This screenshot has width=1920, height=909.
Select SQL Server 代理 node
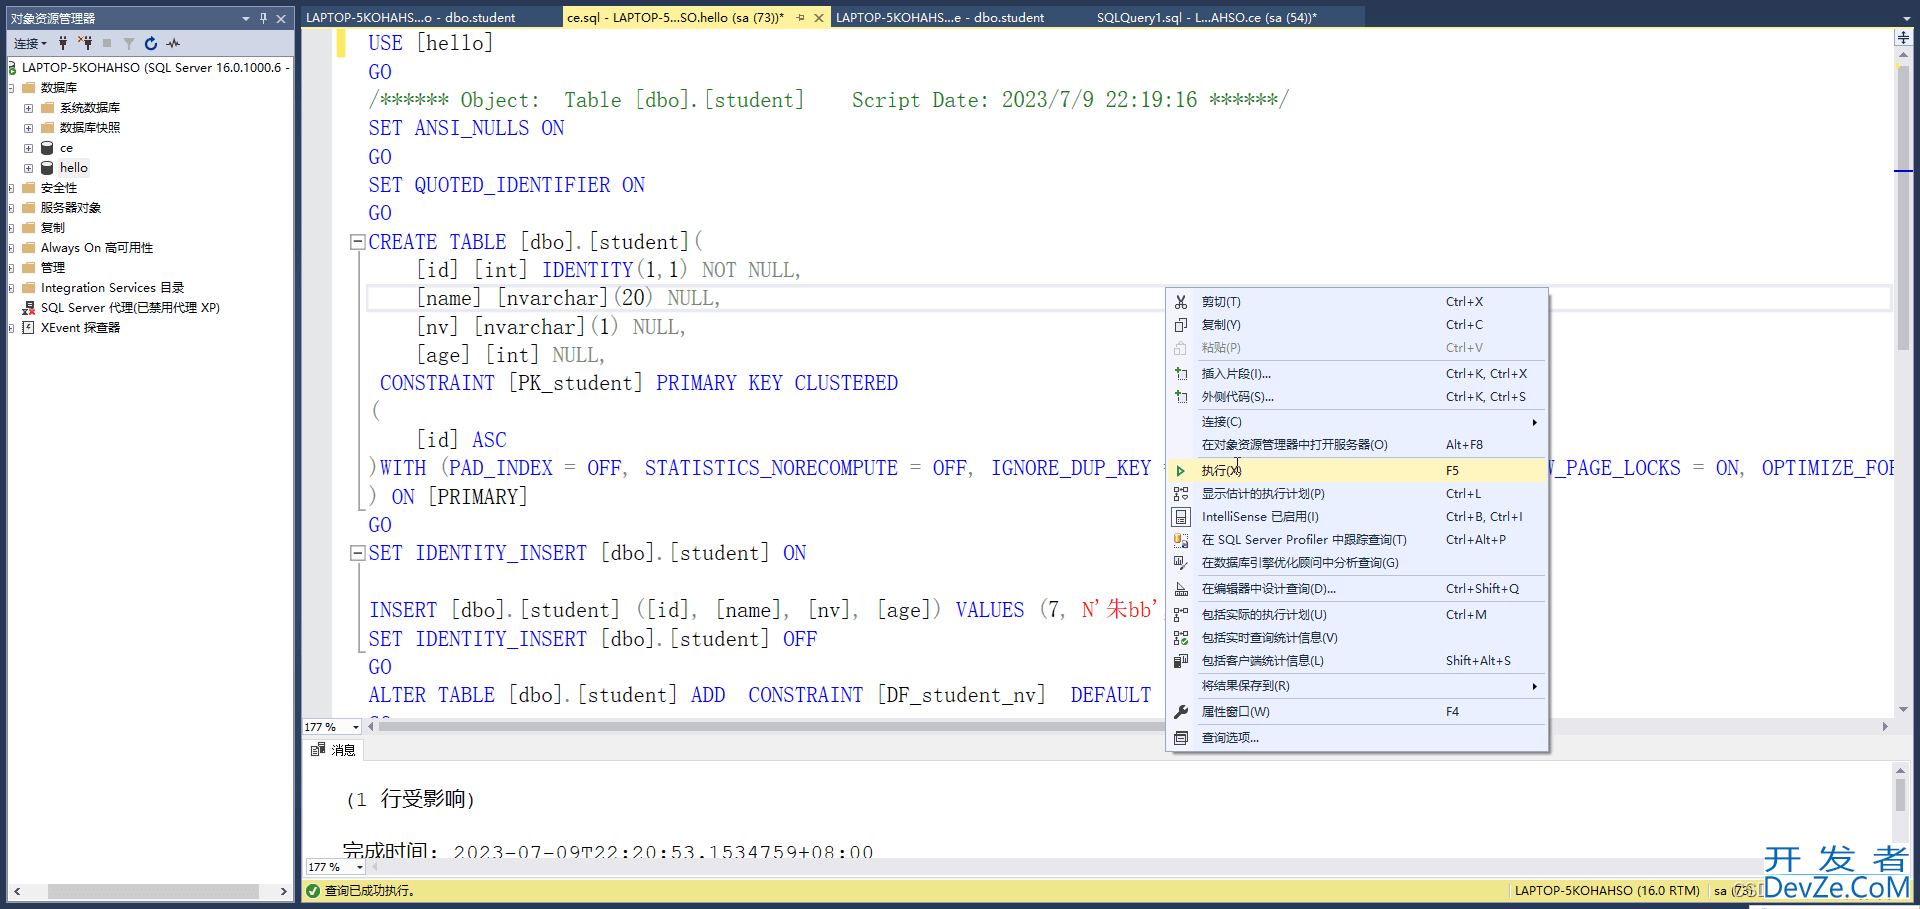point(130,308)
